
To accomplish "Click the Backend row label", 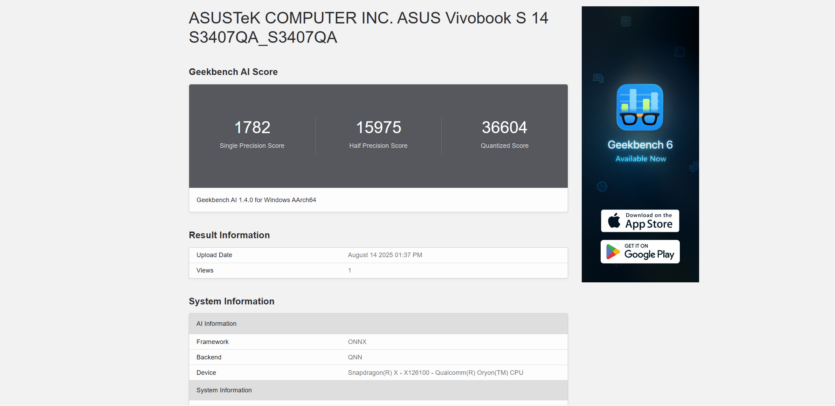I will coord(209,358).
